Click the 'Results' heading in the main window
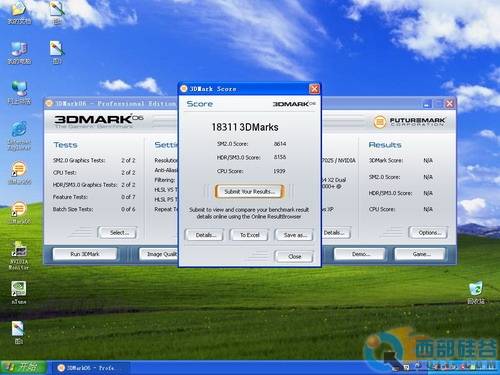 (385, 145)
